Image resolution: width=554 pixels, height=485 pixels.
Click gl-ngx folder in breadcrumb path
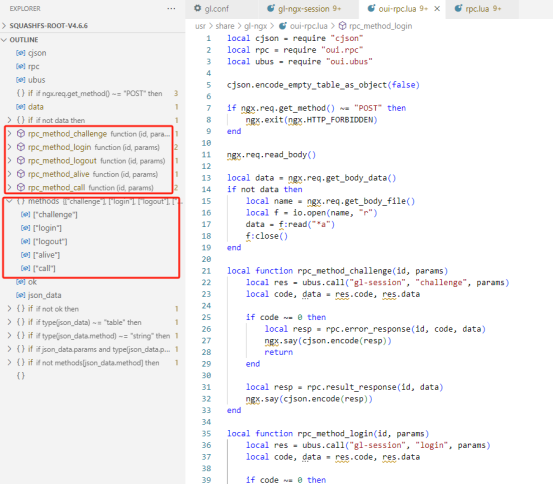(x=255, y=26)
